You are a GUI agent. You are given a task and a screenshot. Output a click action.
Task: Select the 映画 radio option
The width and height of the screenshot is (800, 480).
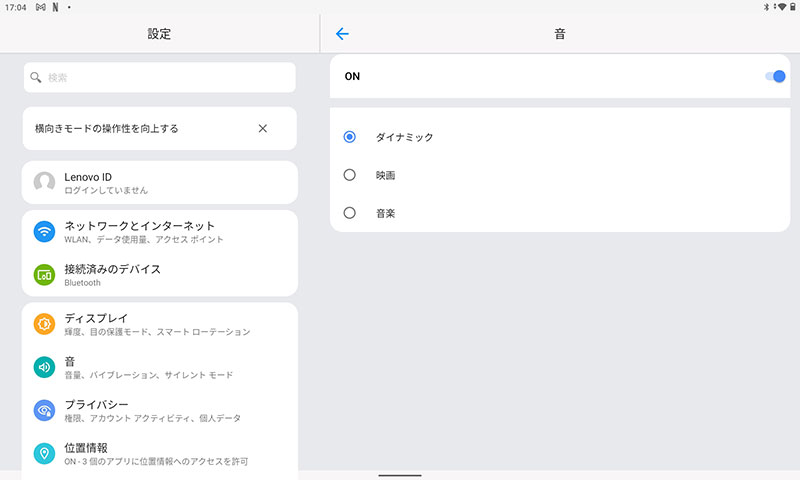pyautogui.click(x=349, y=175)
